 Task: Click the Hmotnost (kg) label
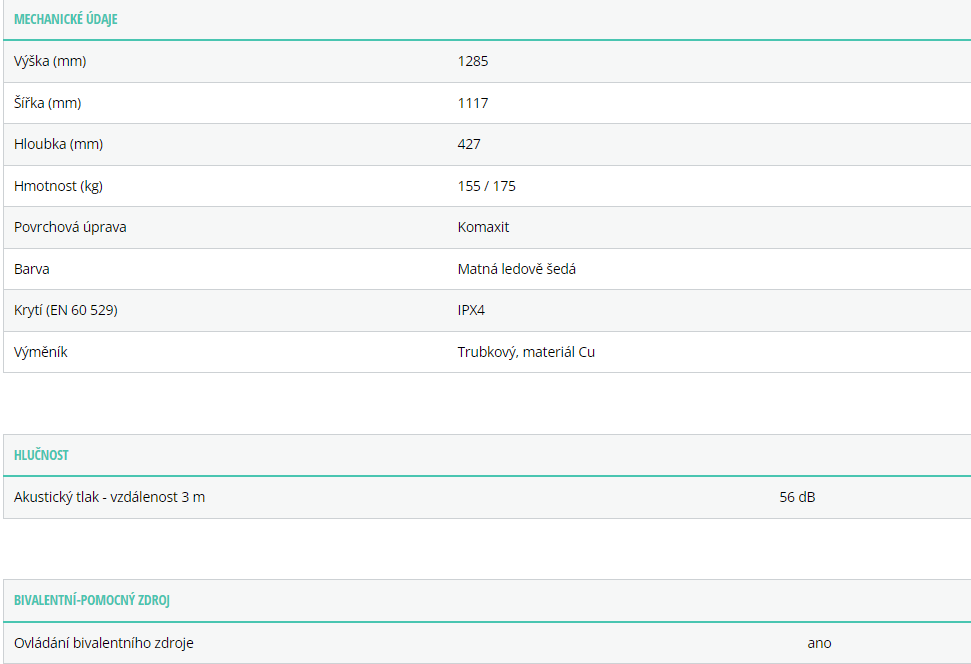(58, 186)
